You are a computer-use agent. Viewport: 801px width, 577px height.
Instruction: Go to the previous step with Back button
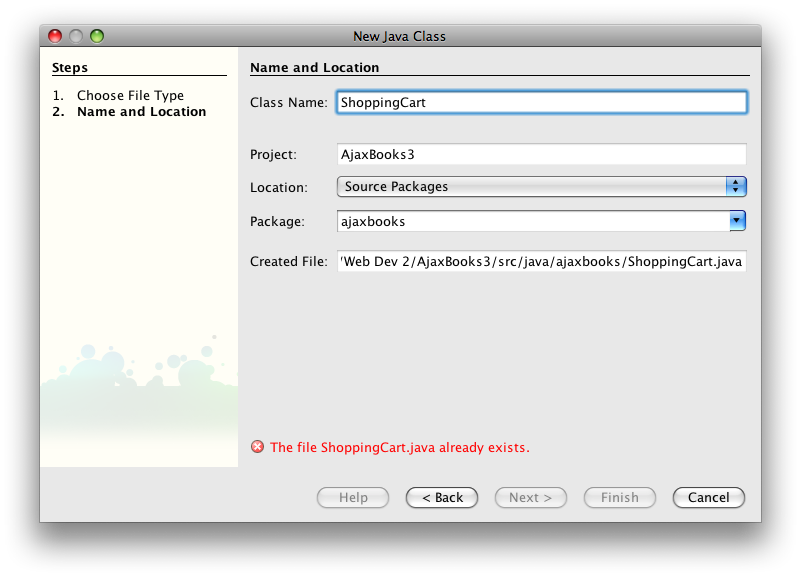442,497
